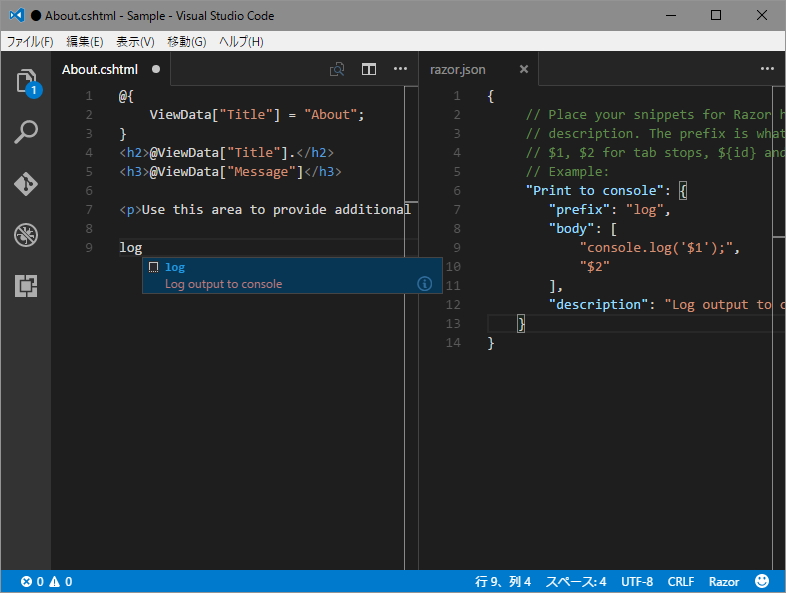Click the h2 ViewData["Title"] line
786x593 pixels.
point(226,152)
